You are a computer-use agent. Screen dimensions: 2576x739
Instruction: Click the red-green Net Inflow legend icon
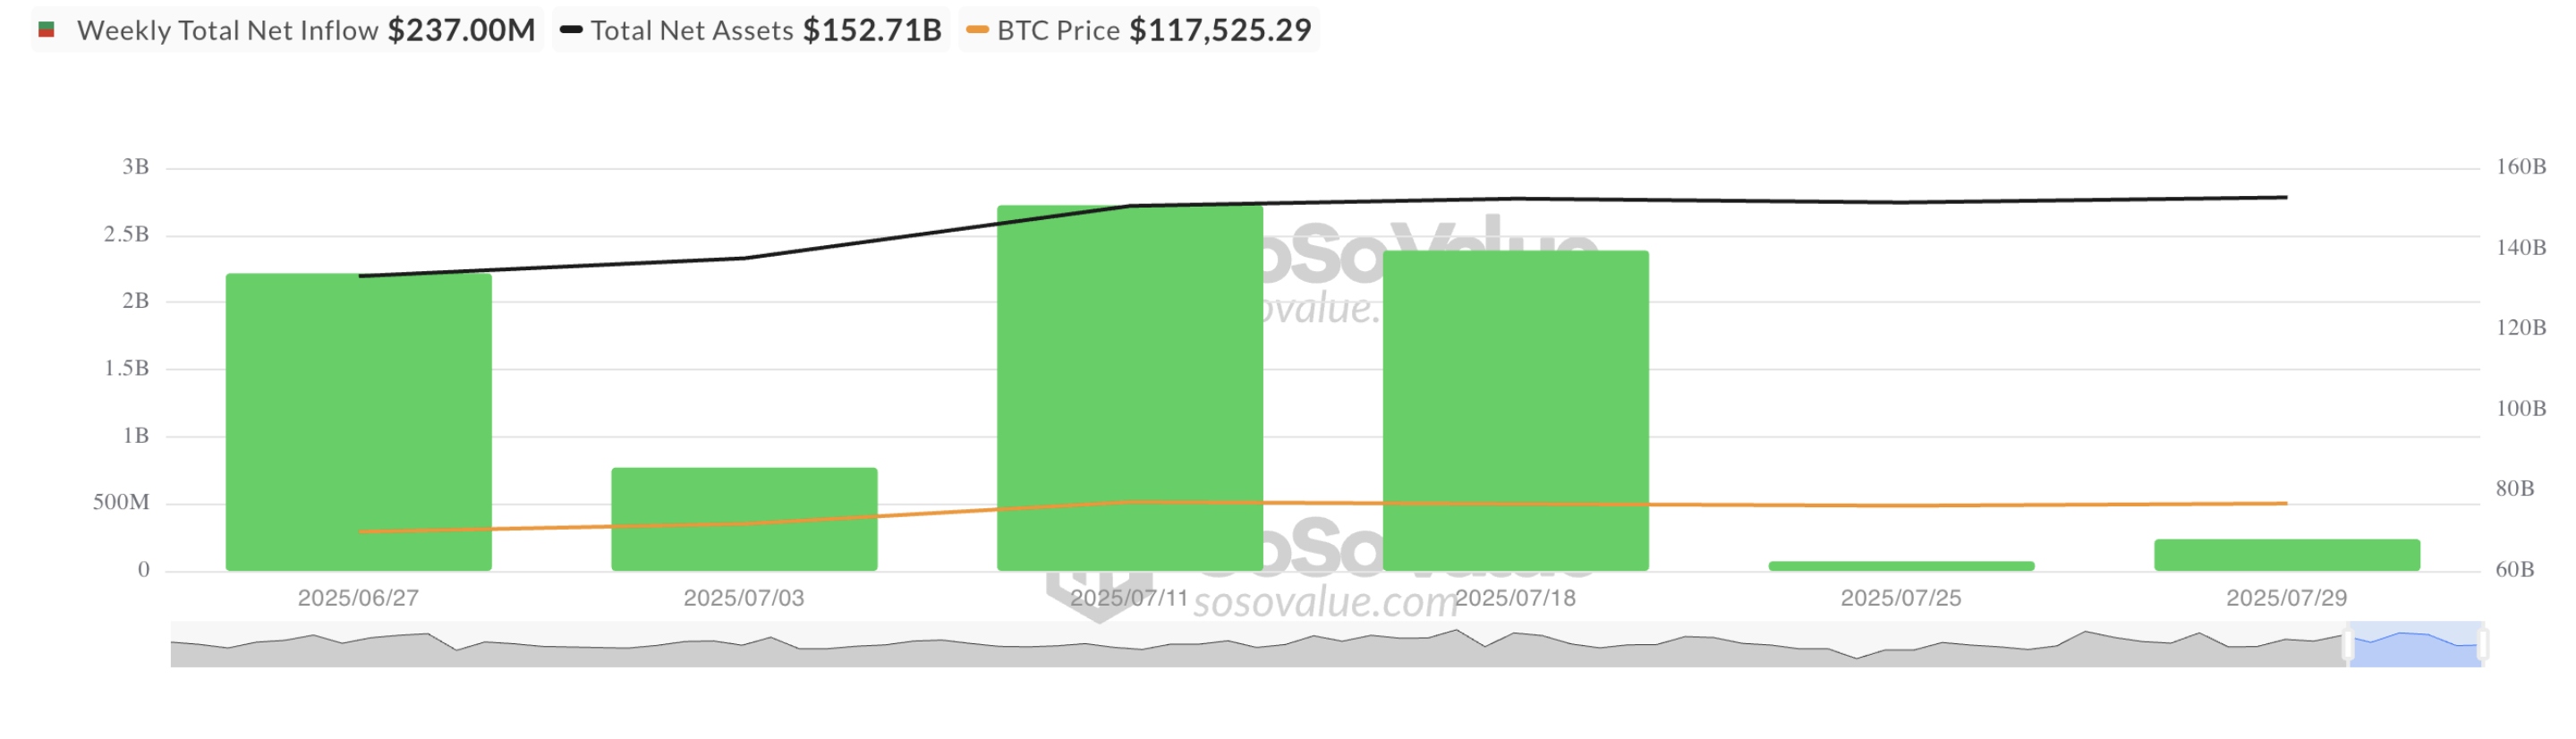coord(46,30)
